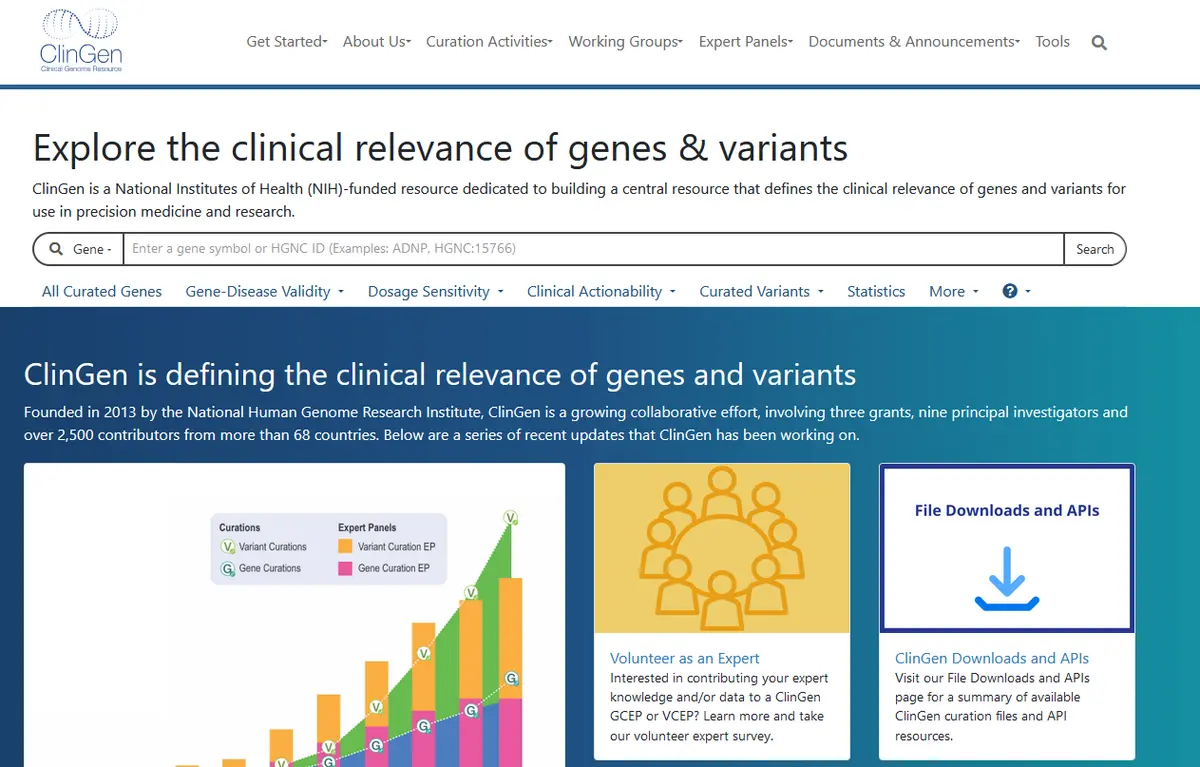Go to Tools page

pos(1052,42)
